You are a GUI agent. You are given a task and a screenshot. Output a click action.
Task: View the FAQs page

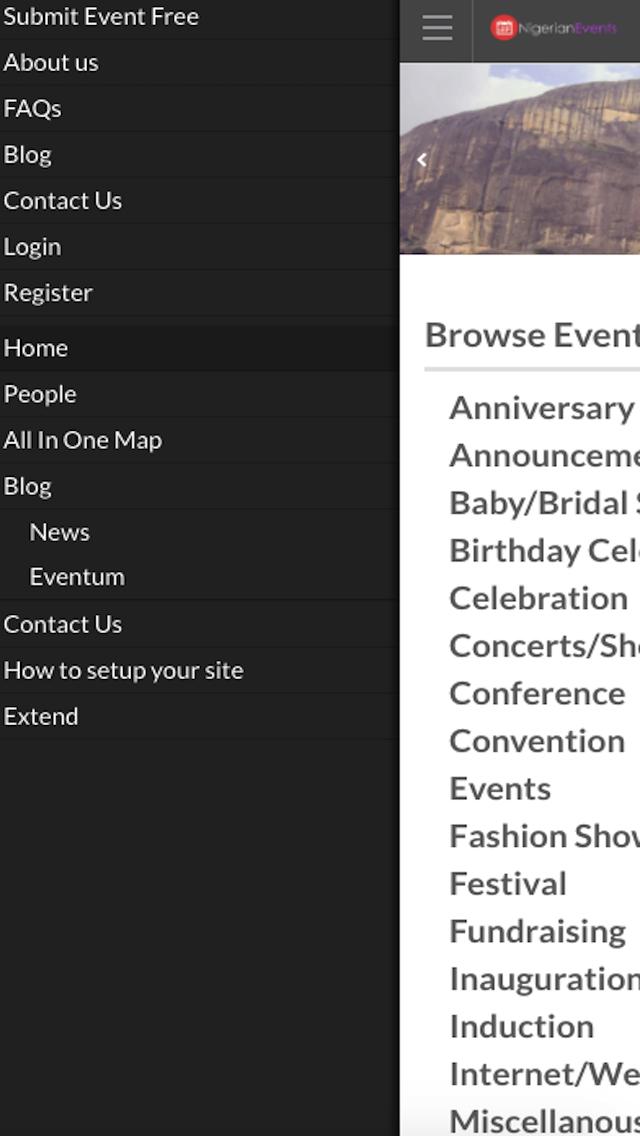[33, 108]
